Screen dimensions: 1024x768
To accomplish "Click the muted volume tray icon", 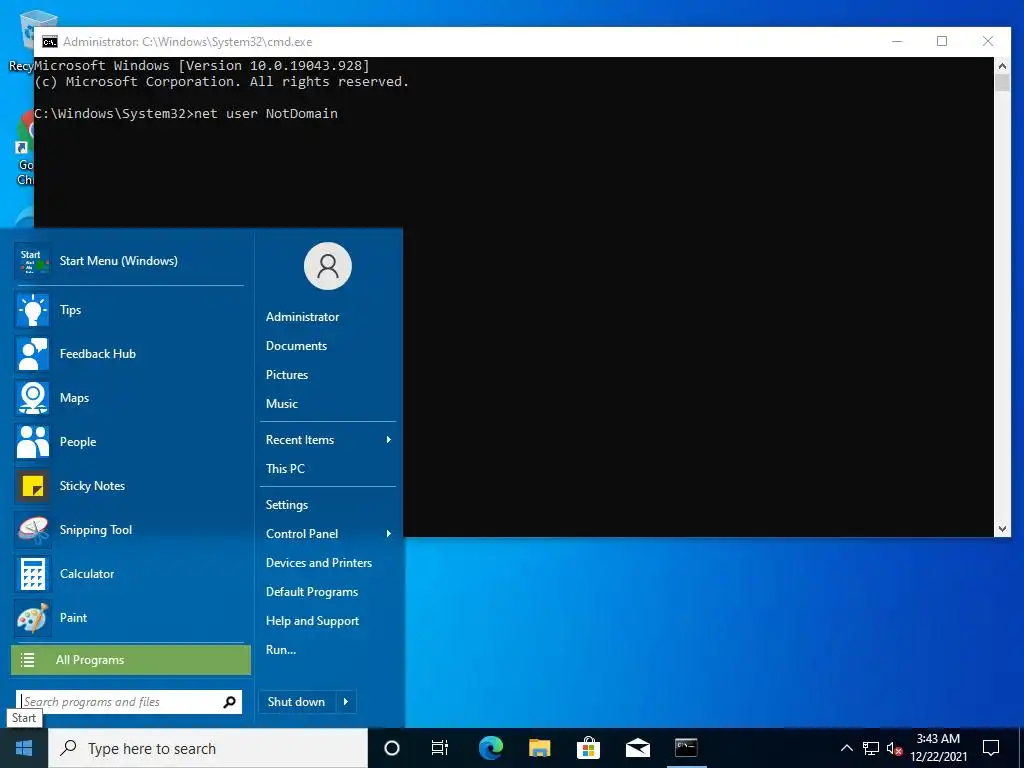I will tap(895, 748).
